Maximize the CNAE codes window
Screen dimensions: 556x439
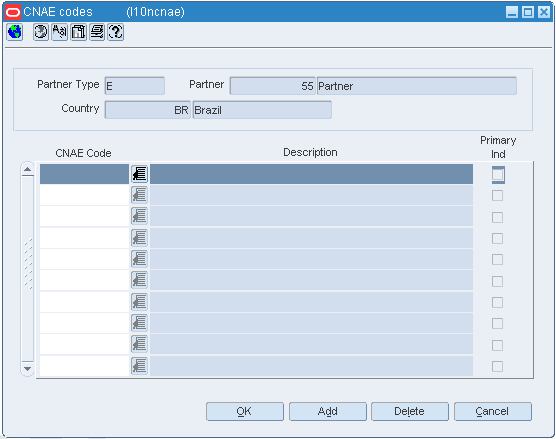pyautogui.click(x=528, y=12)
